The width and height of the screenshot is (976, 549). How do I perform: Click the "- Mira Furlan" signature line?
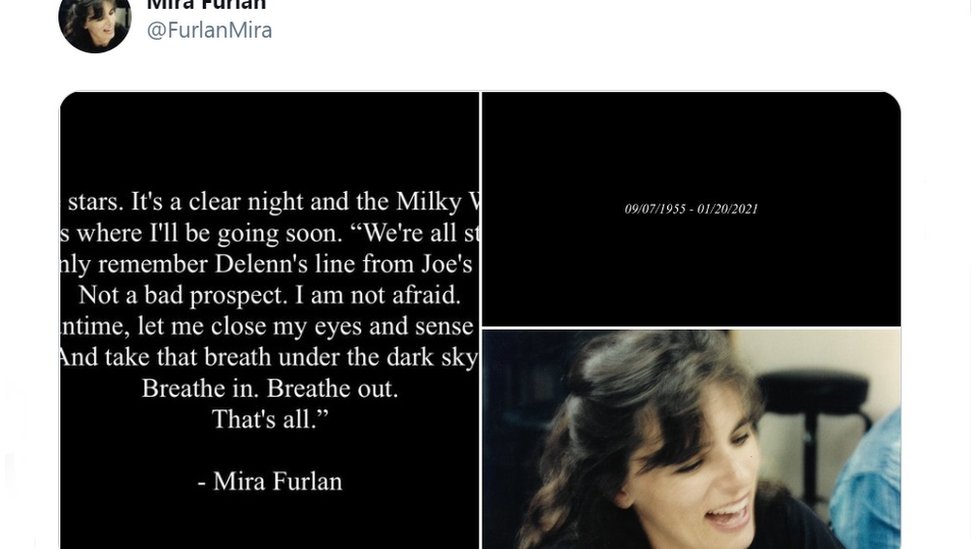click(270, 481)
